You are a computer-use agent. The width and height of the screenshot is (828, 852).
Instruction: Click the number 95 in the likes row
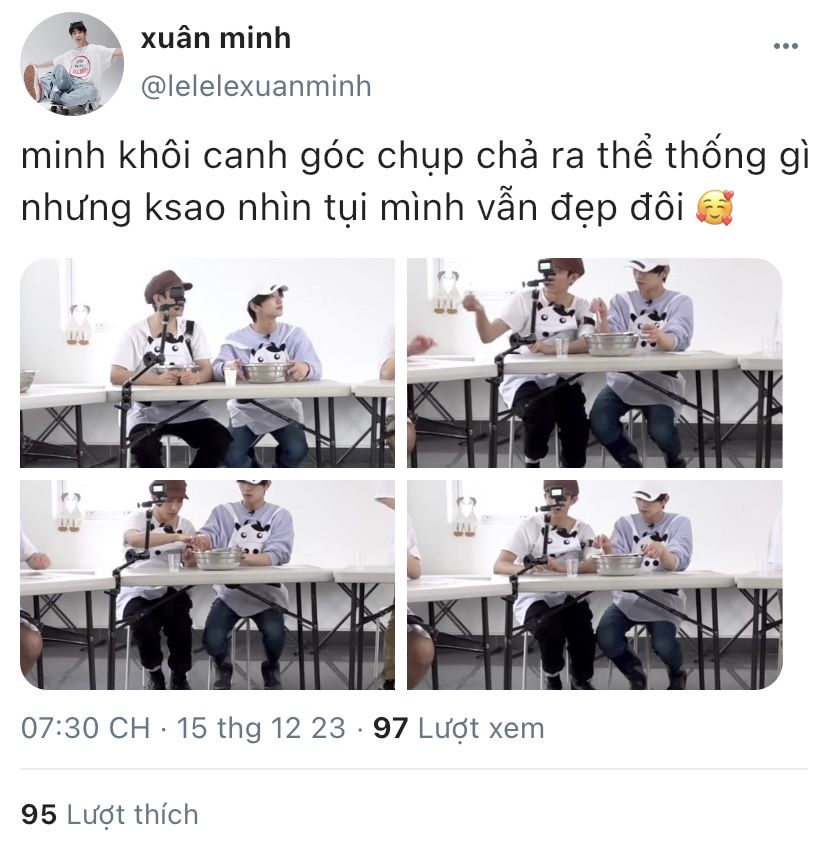39,815
